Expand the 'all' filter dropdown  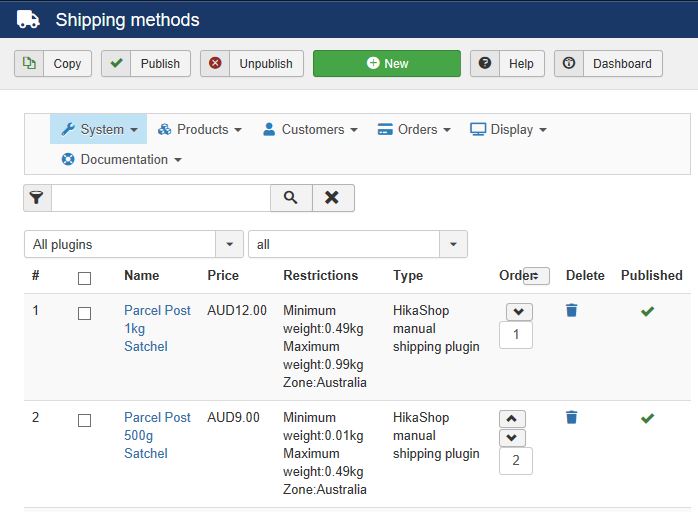click(x=357, y=244)
